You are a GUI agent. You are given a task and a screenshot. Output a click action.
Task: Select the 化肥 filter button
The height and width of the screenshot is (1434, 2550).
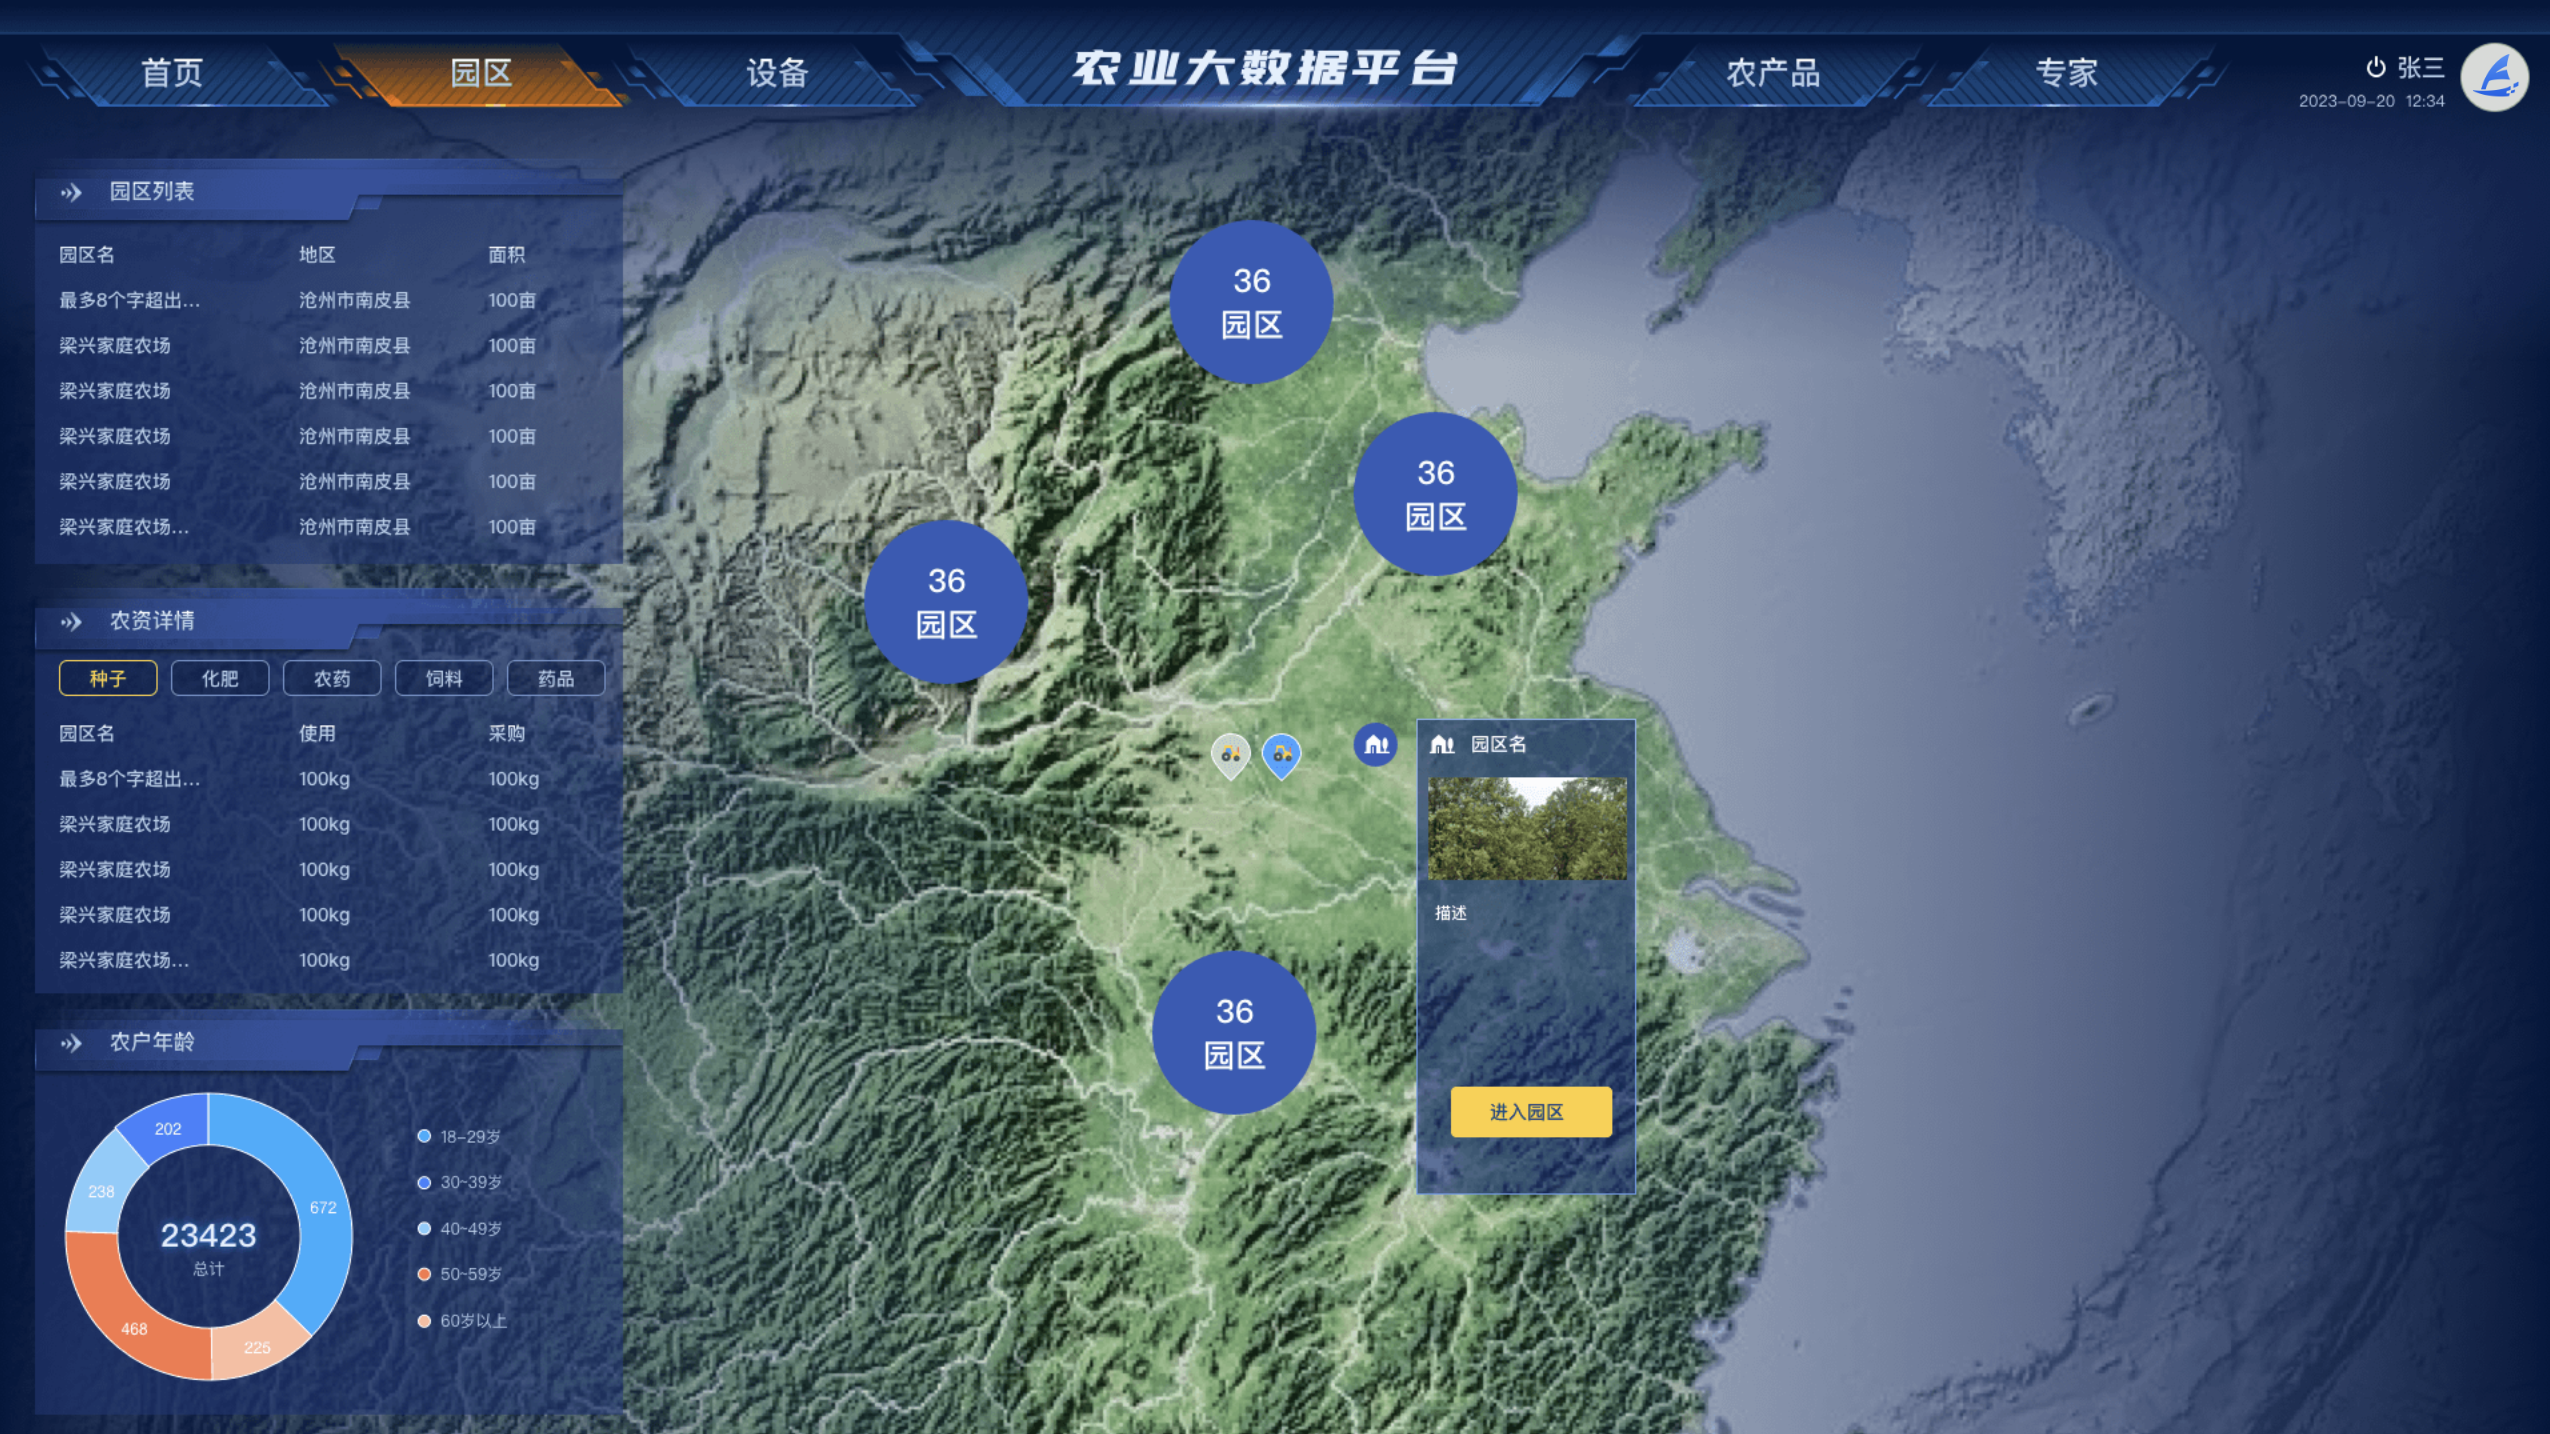(220, 678)
